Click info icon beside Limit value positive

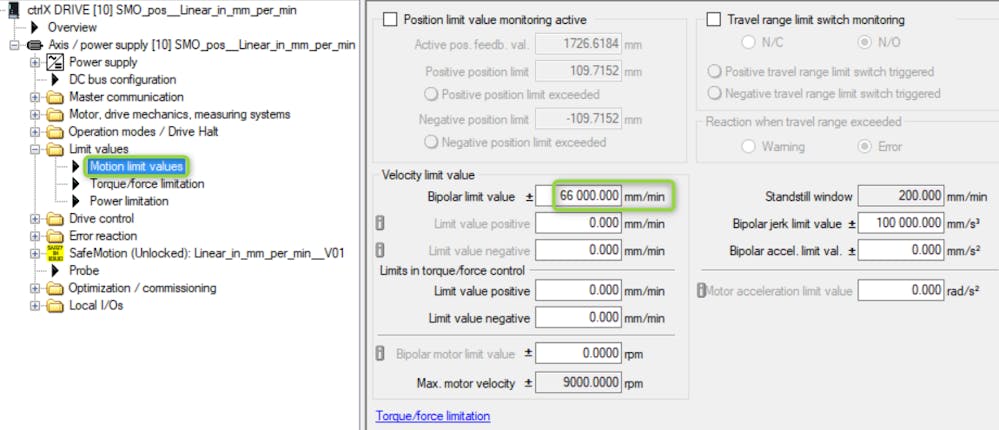[x=380, y=224]
